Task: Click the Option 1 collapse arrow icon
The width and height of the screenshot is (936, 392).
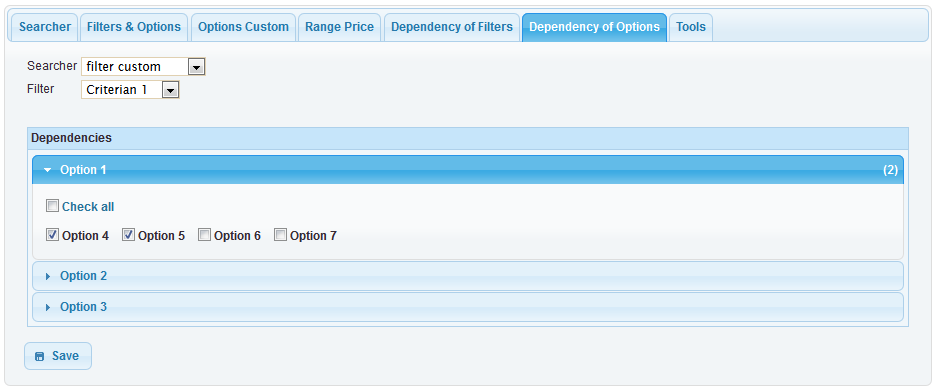Action: tap(48, 170)
